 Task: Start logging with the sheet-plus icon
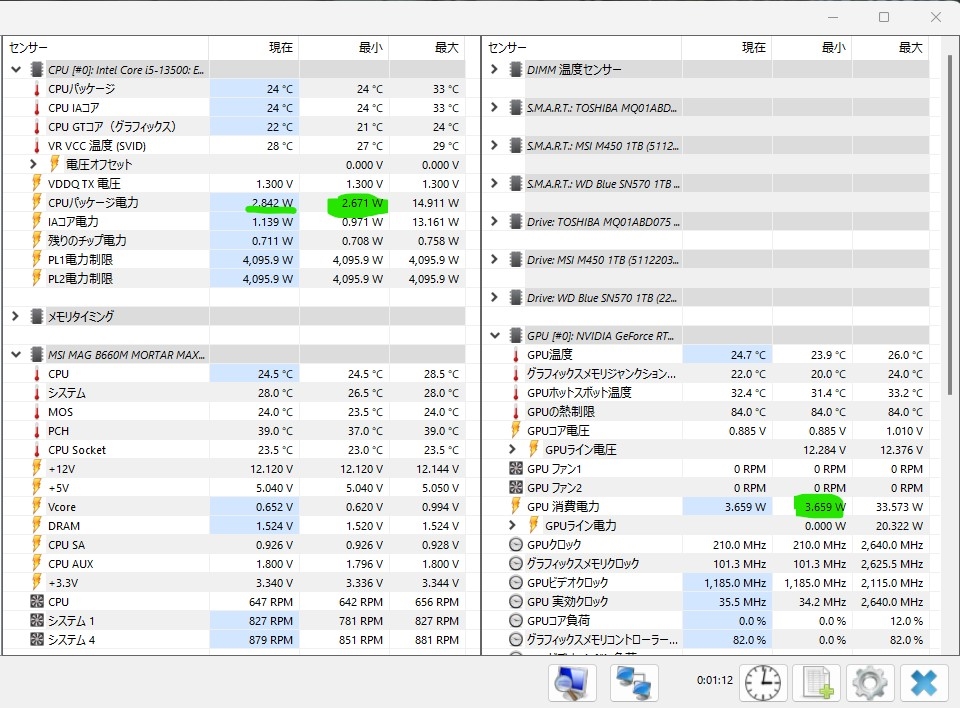(x=816, y=682)
